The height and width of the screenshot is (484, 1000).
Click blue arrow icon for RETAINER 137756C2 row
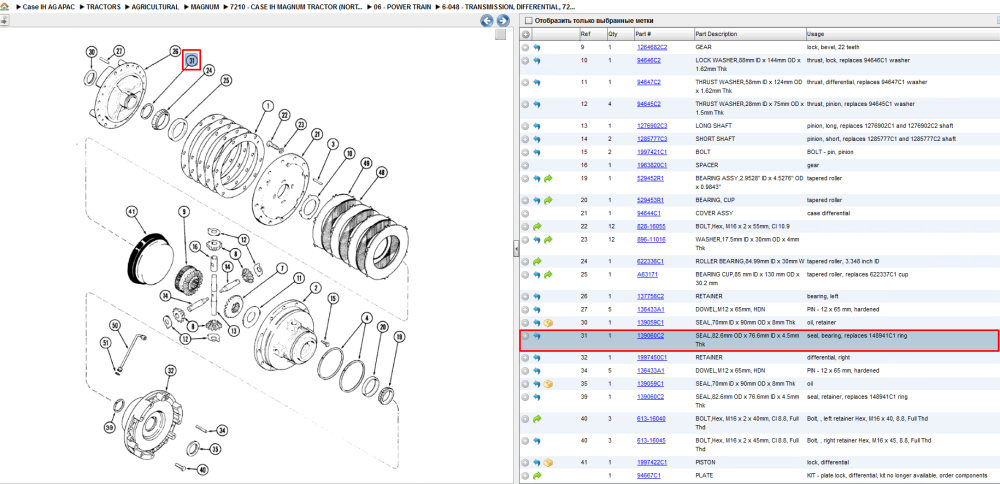[x=537, y=297]
